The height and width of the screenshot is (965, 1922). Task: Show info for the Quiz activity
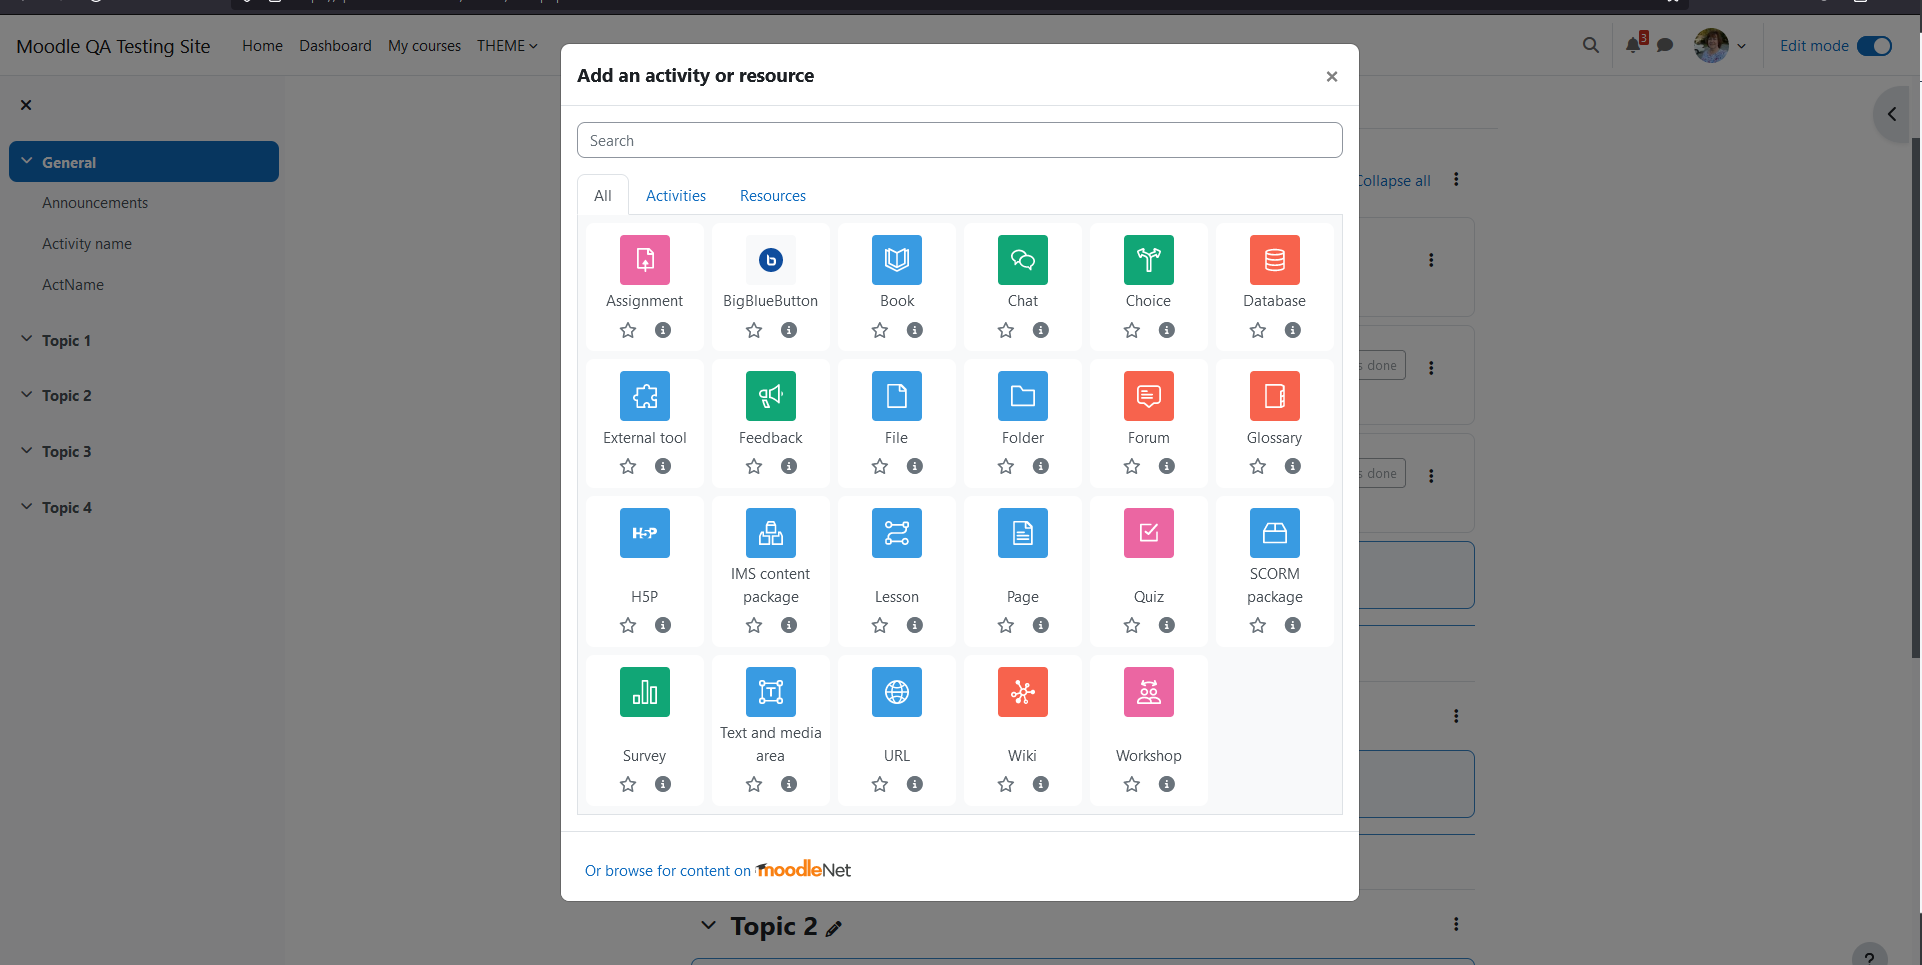click(1167, 625)
